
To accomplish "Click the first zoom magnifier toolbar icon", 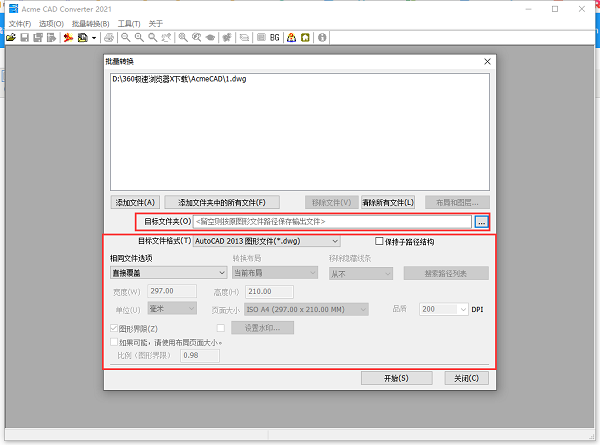I will coord(126,37).
